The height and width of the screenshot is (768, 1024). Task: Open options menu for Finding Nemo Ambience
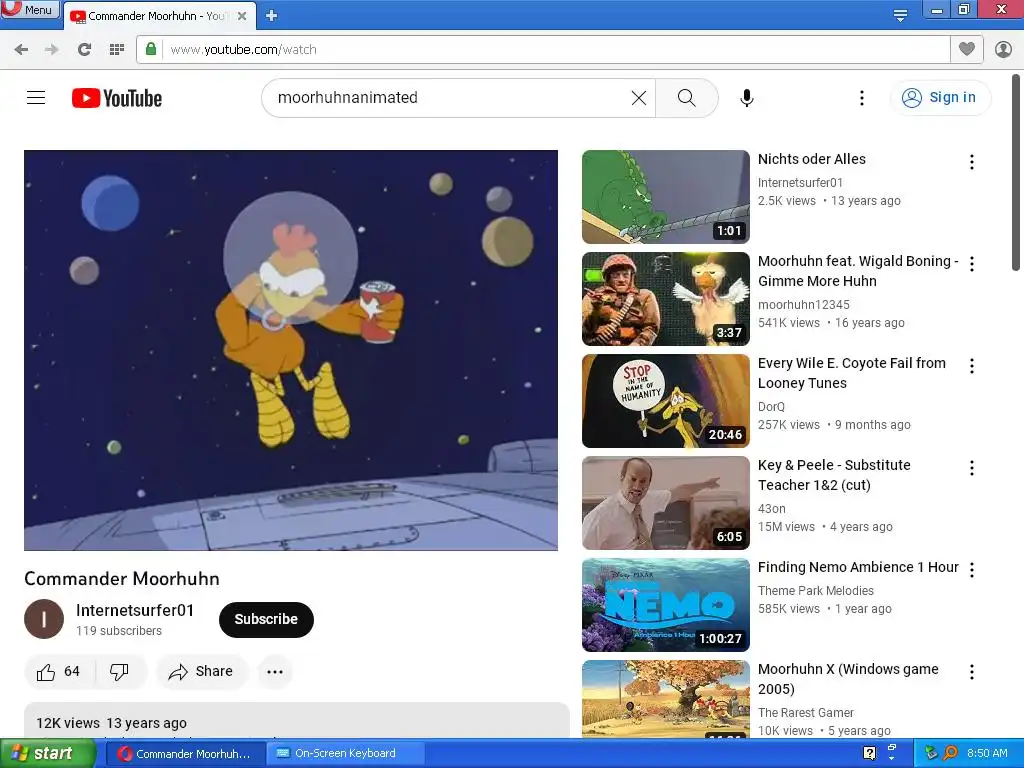click(972, 569)
